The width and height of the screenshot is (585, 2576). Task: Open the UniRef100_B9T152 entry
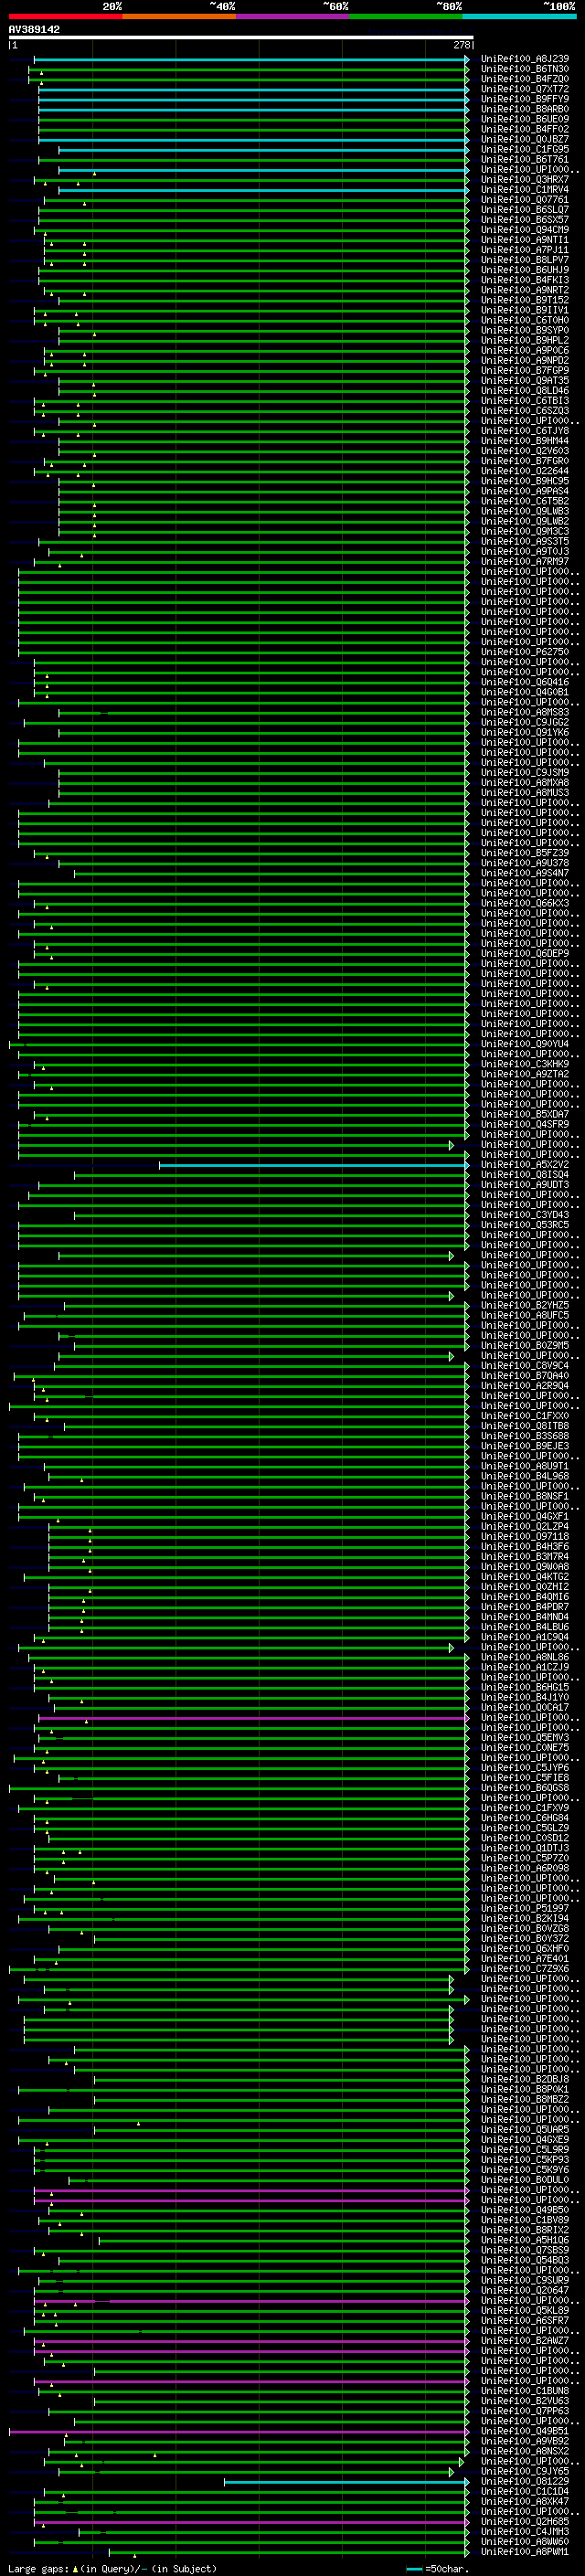coord(525,300)
